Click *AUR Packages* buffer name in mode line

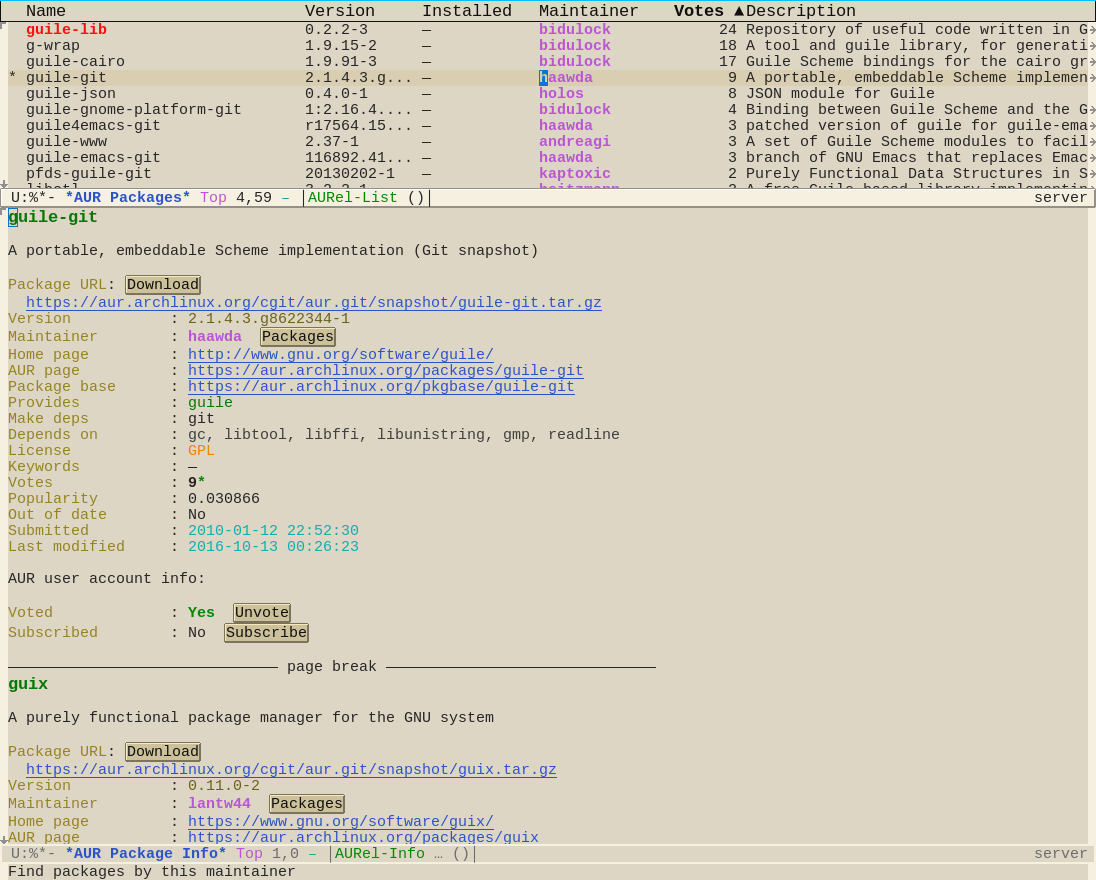coord(128,198)
